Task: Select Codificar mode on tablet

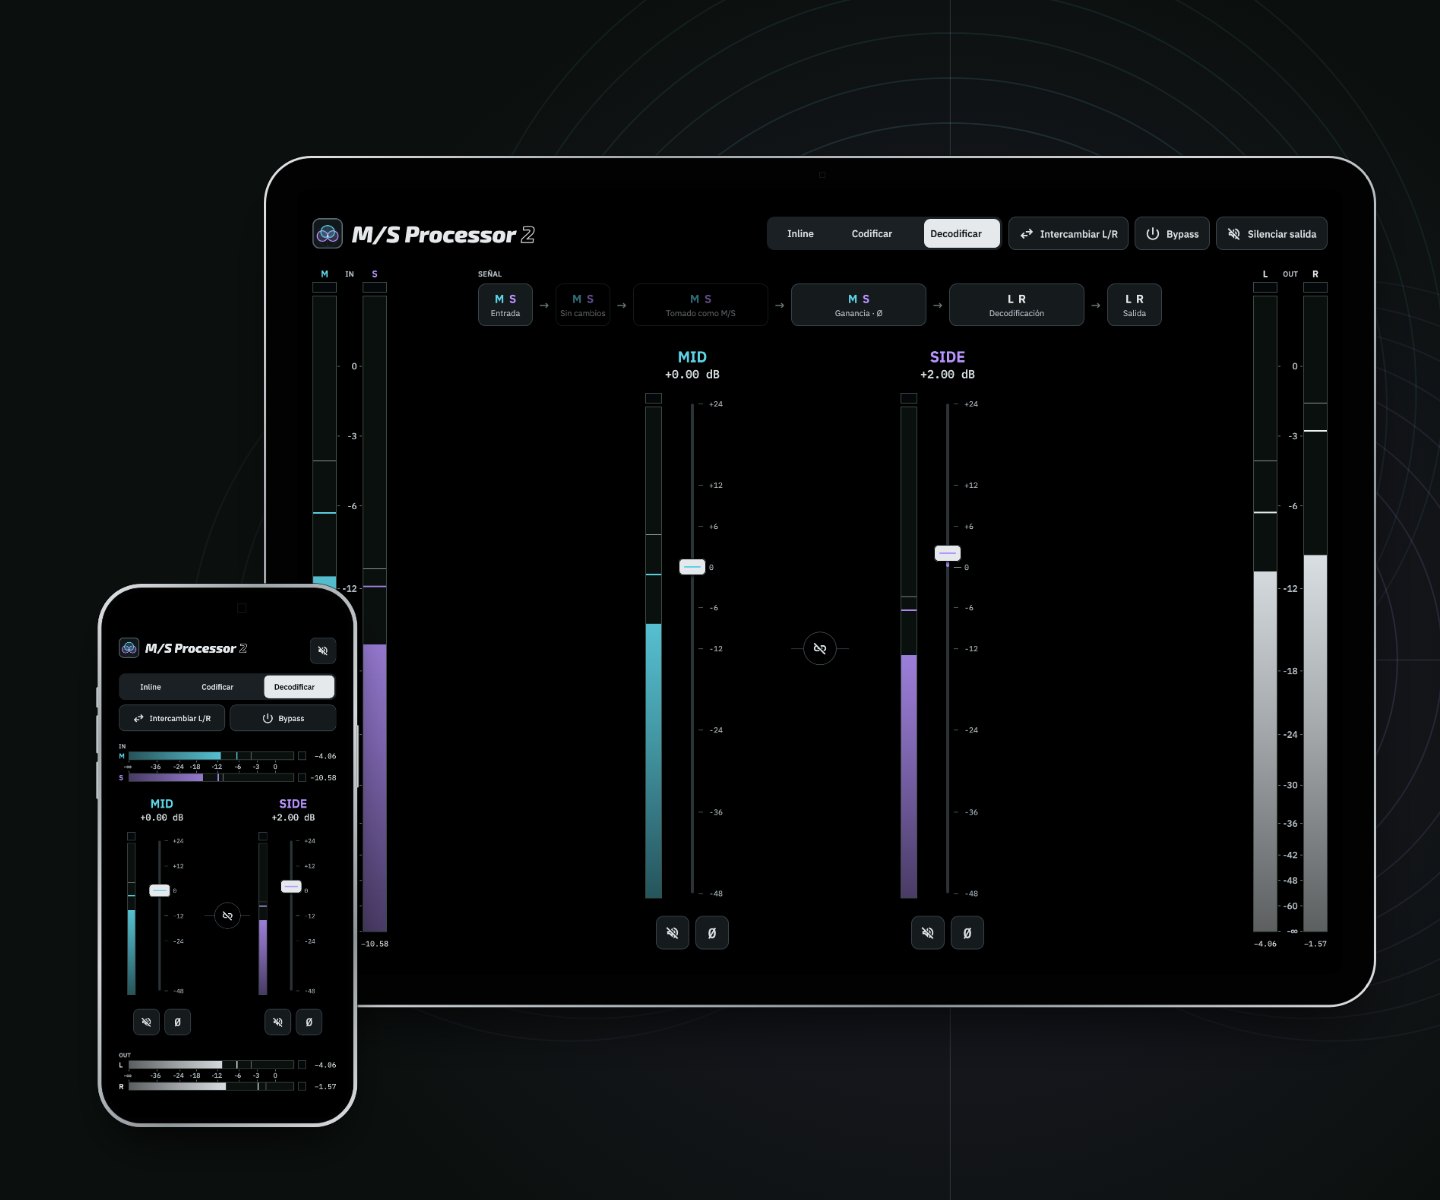Action: (872, 234)
